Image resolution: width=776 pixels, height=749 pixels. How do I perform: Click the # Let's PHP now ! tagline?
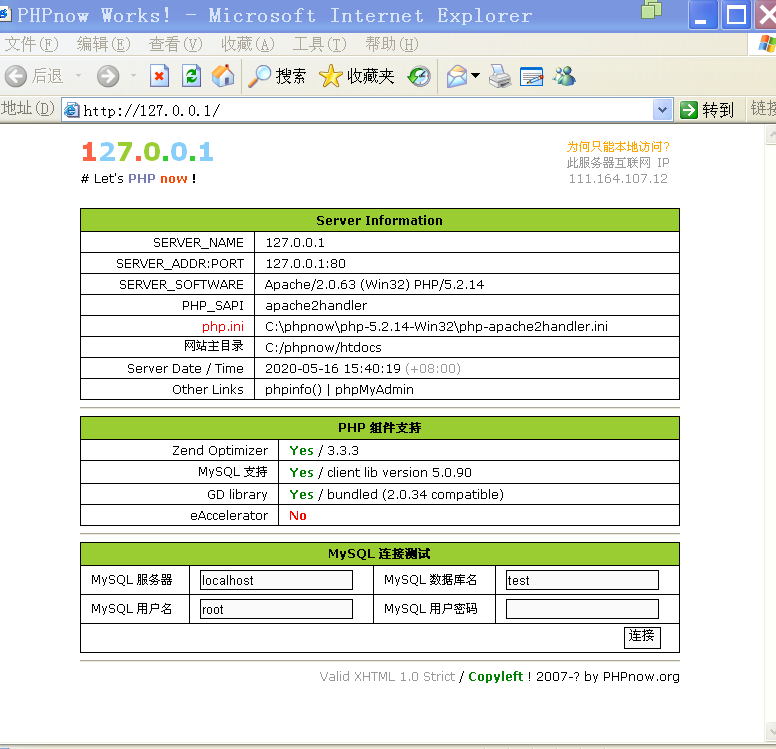point(139,179)
